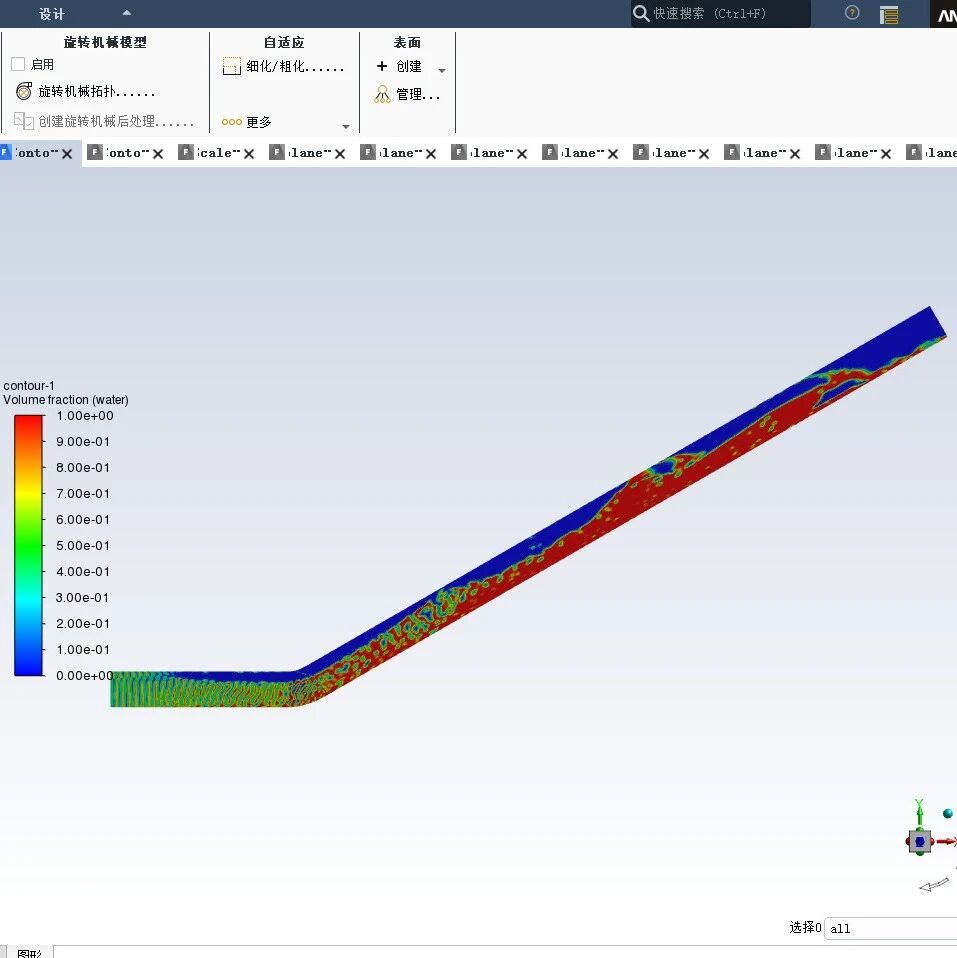Viewport: 957px width, 958px height.
Task: Click the white arrow below the axis triad
Action: (933, 885)
